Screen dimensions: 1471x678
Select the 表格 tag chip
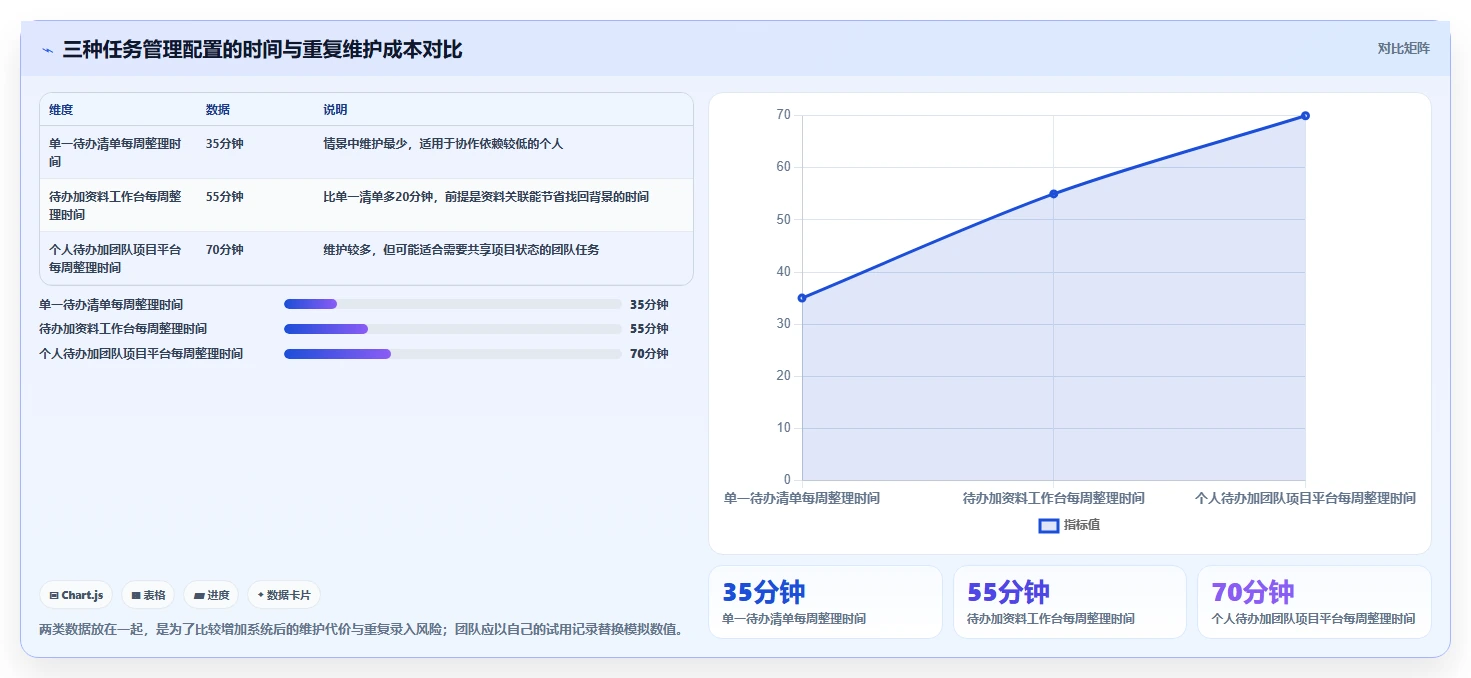148,595
